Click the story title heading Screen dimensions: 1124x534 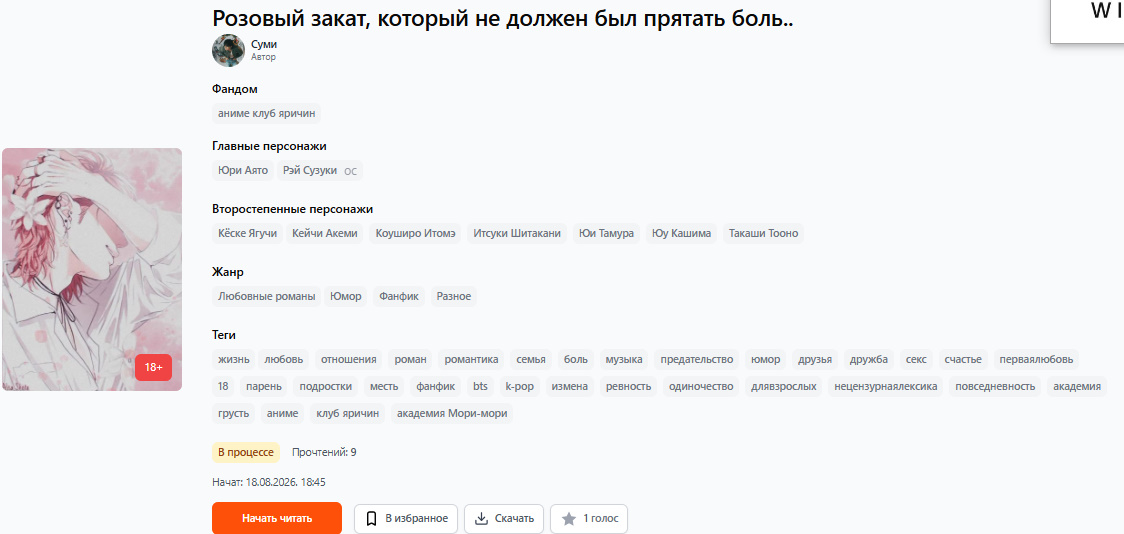503,19
